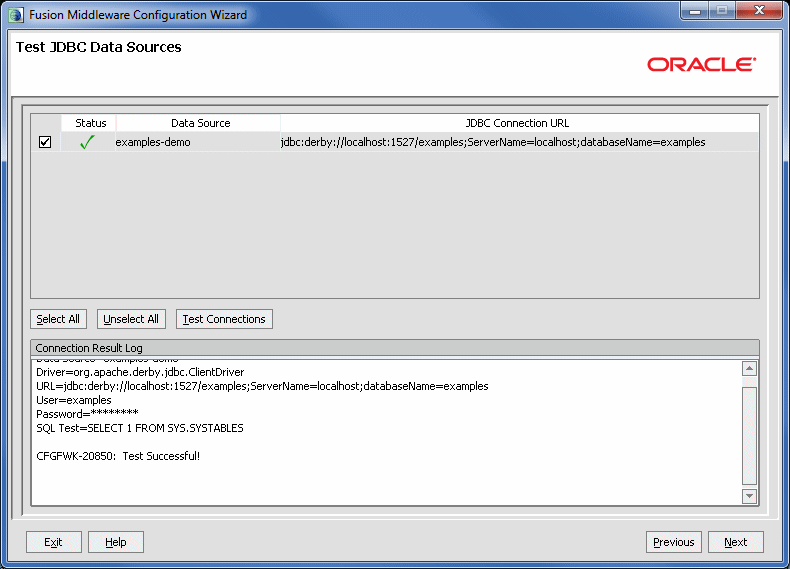790x569 pixels.
Task: Maximize the Configuration Wizard window
Action: 722,11
